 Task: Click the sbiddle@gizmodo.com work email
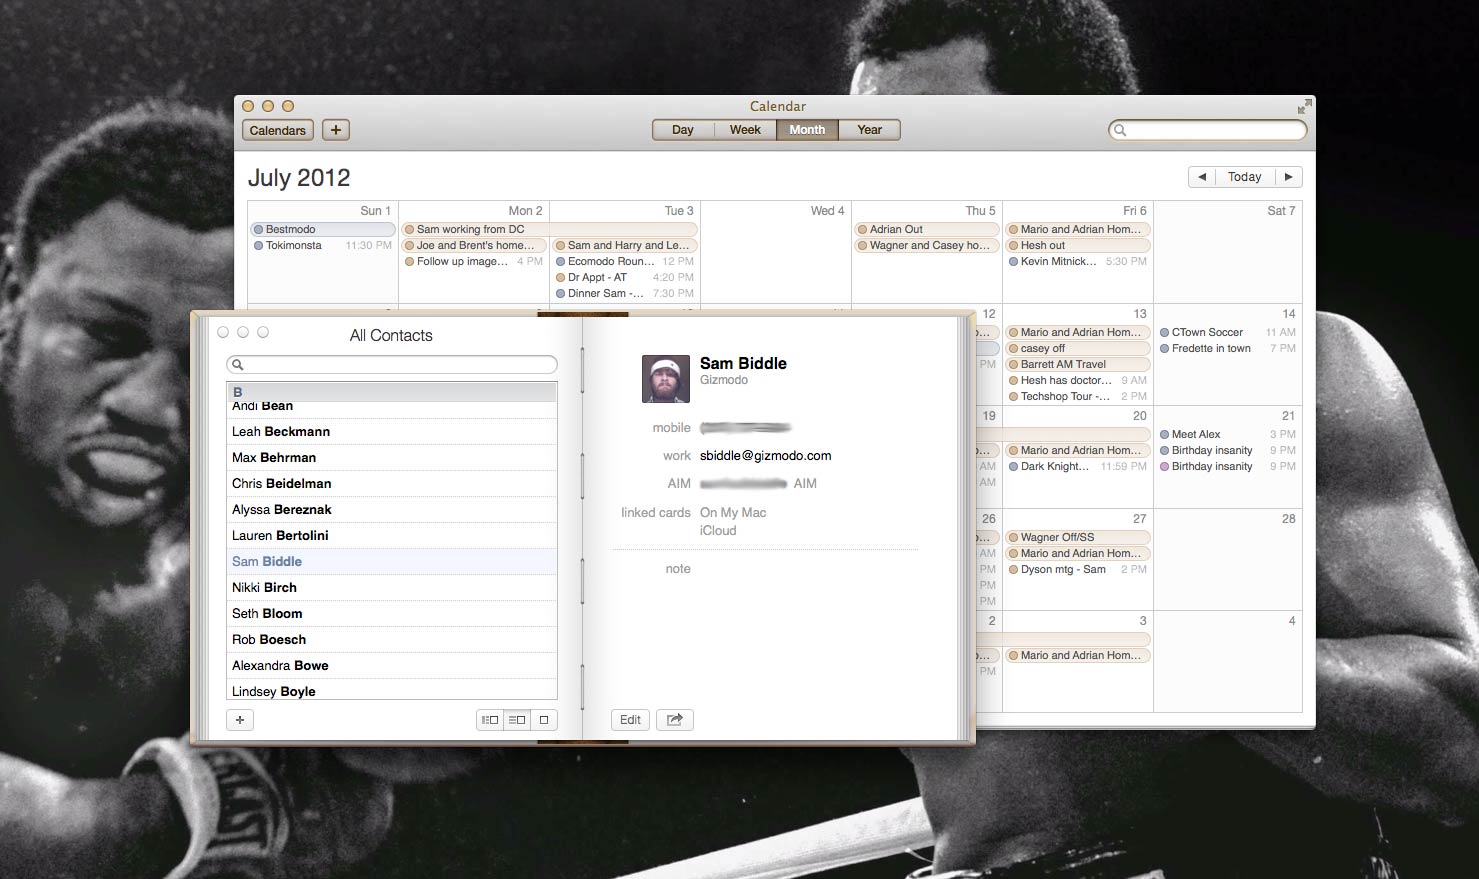point(765,456)
